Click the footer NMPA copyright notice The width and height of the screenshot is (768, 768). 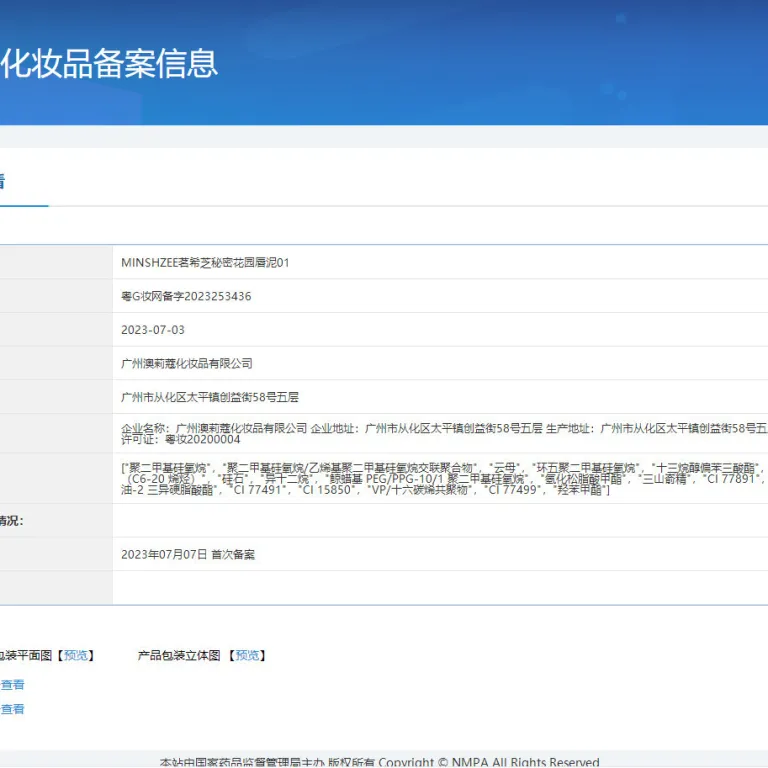point(380,763)
